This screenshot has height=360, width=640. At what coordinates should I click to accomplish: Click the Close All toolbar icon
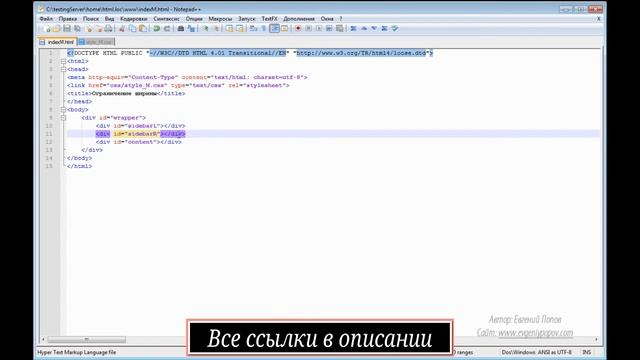(x=98, y=29)
